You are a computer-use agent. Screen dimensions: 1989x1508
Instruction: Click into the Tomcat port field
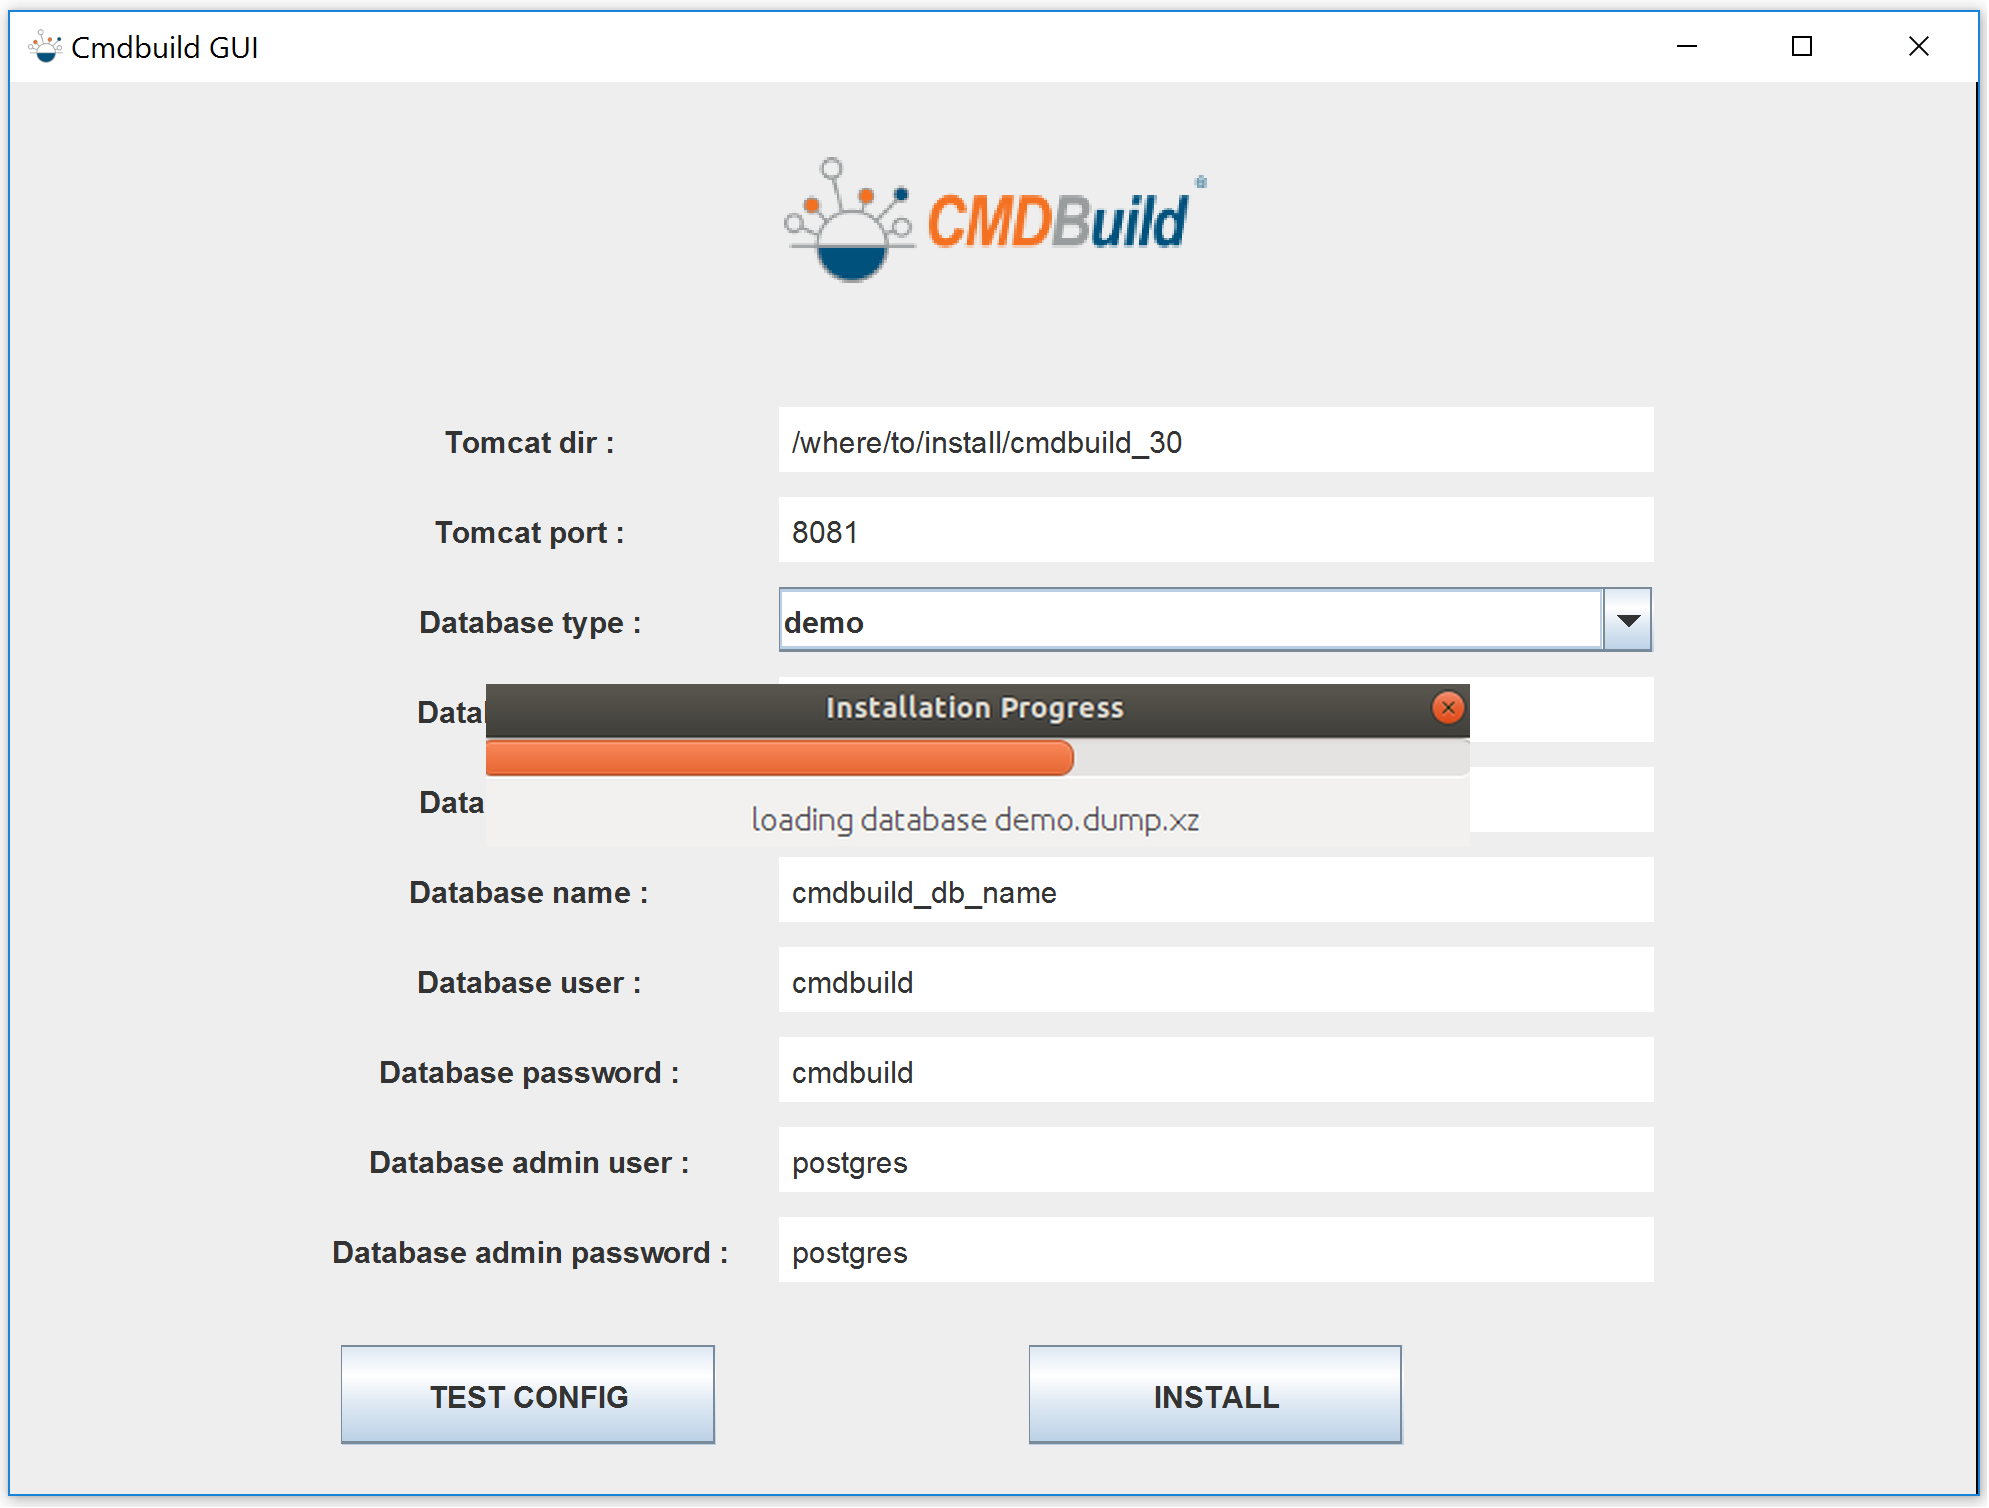1215,531
